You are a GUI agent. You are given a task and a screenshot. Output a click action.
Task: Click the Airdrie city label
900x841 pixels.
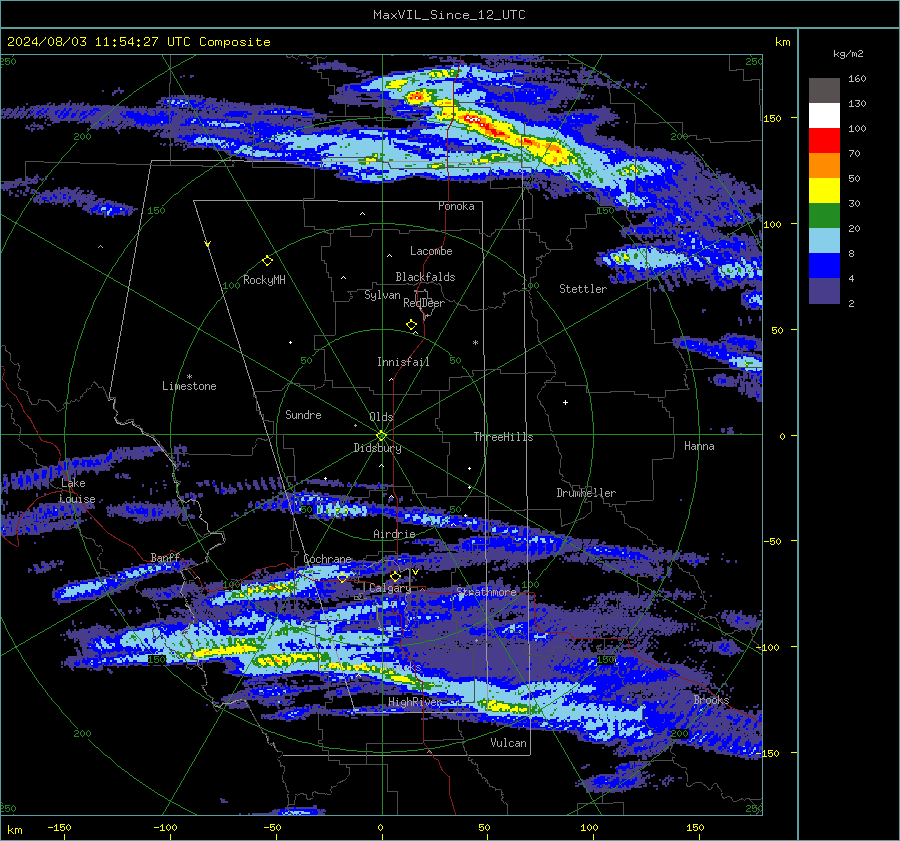[394, 534]
